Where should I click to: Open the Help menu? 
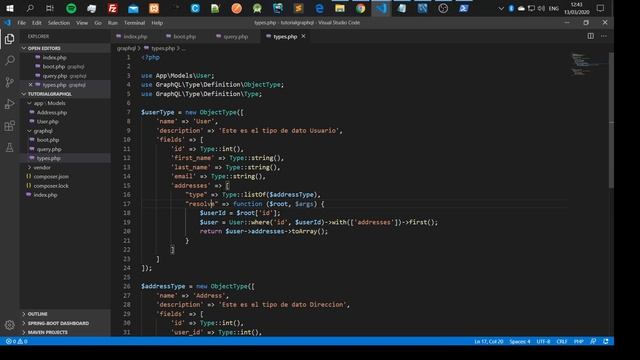click(x=157, y=23)
